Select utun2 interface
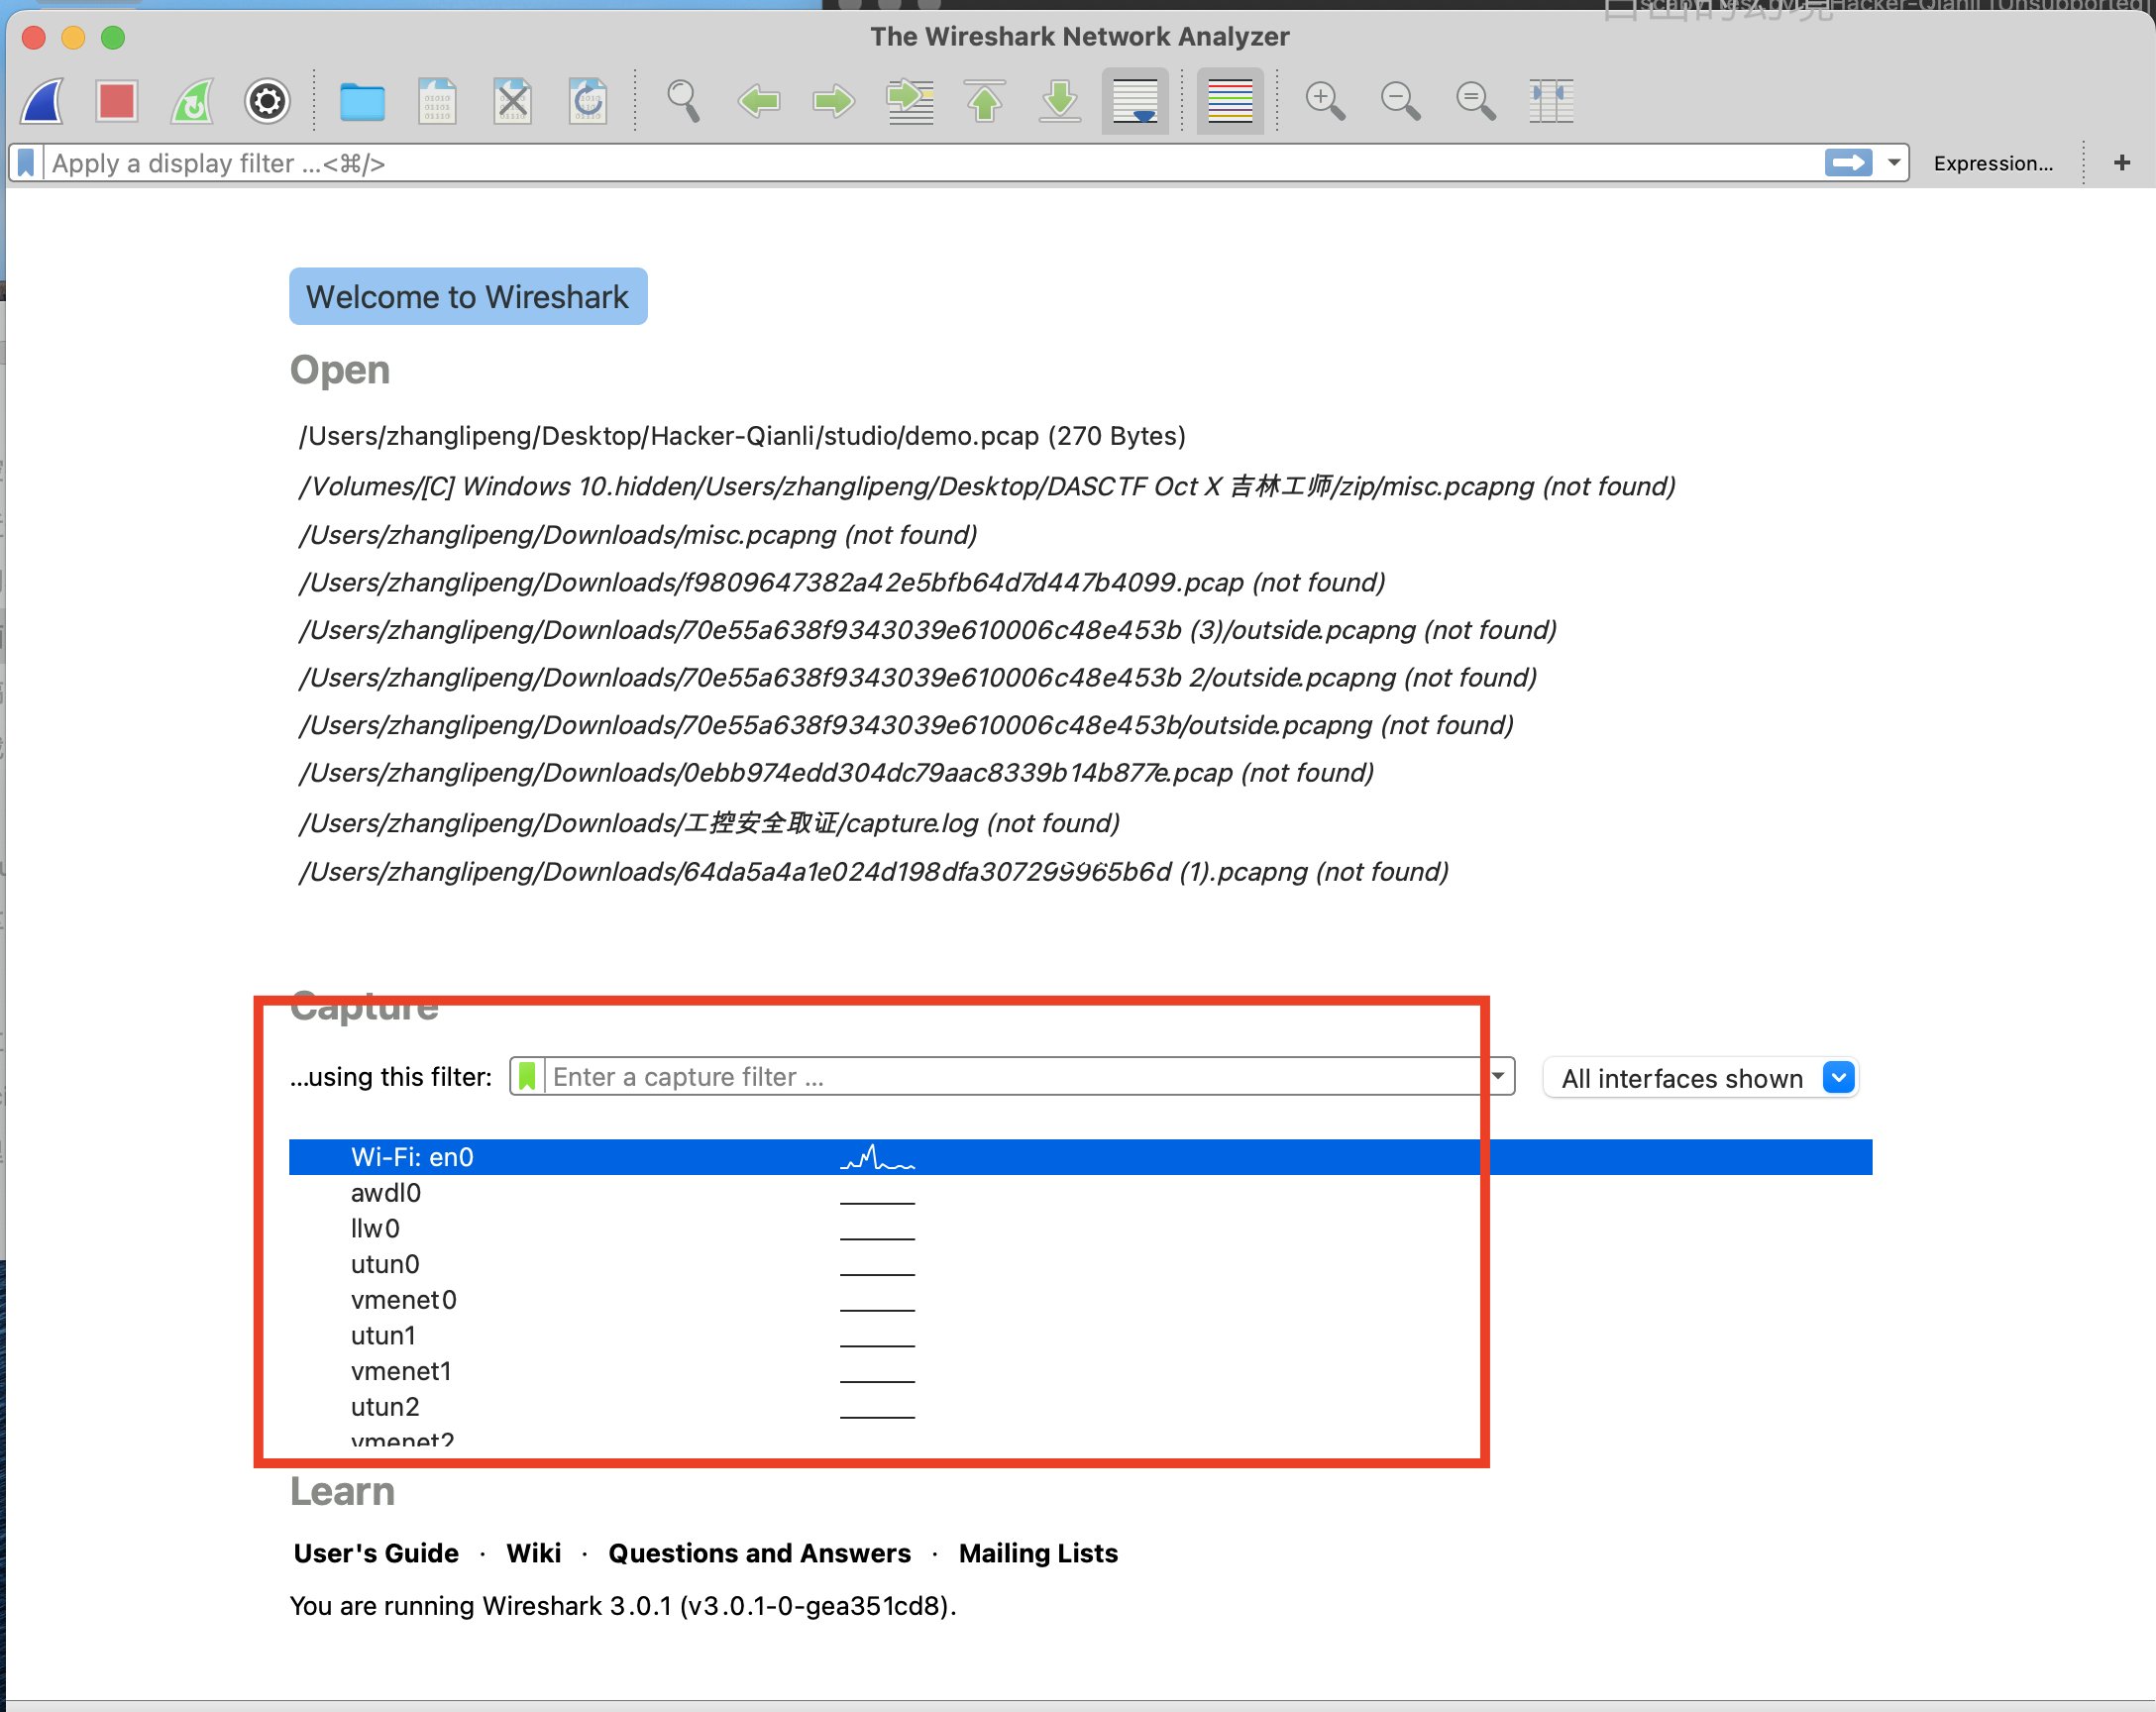Image resolution: width=2156 pixels, height=1712 pixels. (x=1080, y=1407)
